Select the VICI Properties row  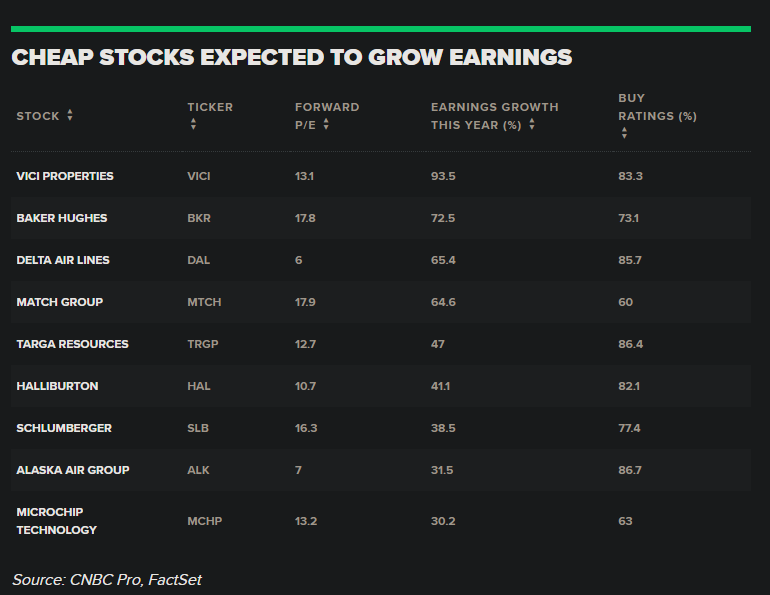click(65, 176)
